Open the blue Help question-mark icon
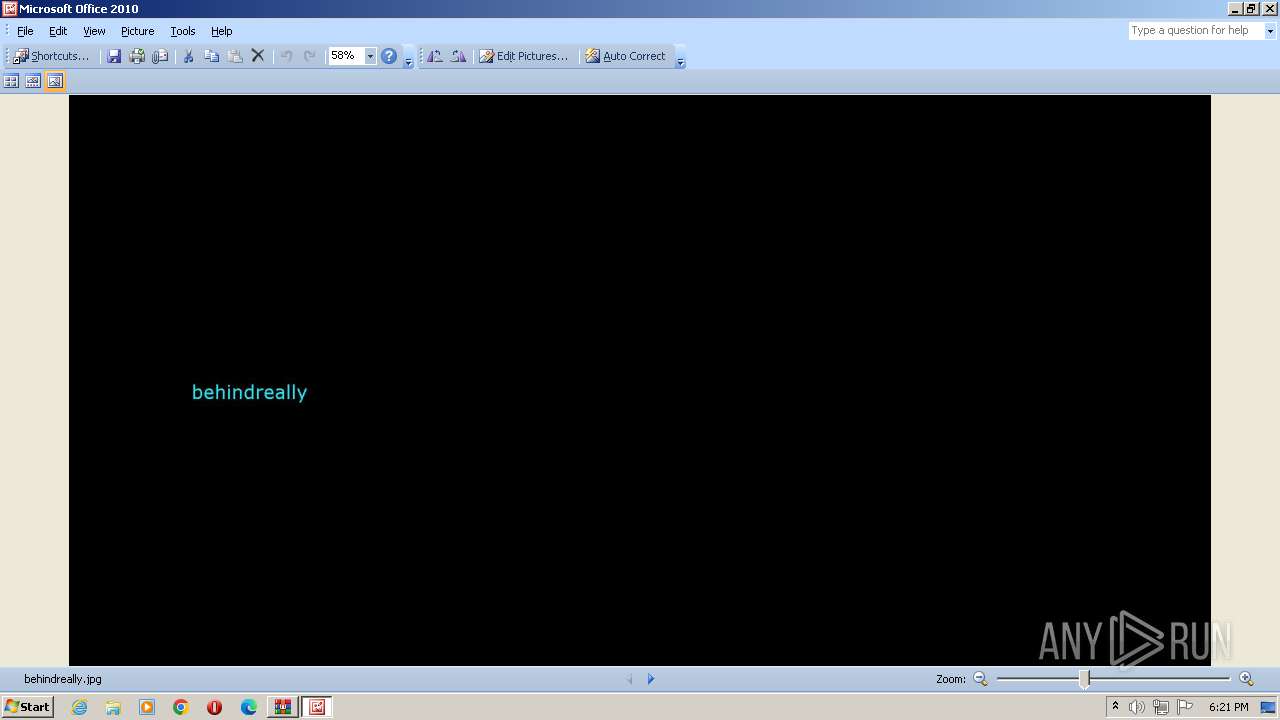The image size is (1280, 720). [389, 56]
